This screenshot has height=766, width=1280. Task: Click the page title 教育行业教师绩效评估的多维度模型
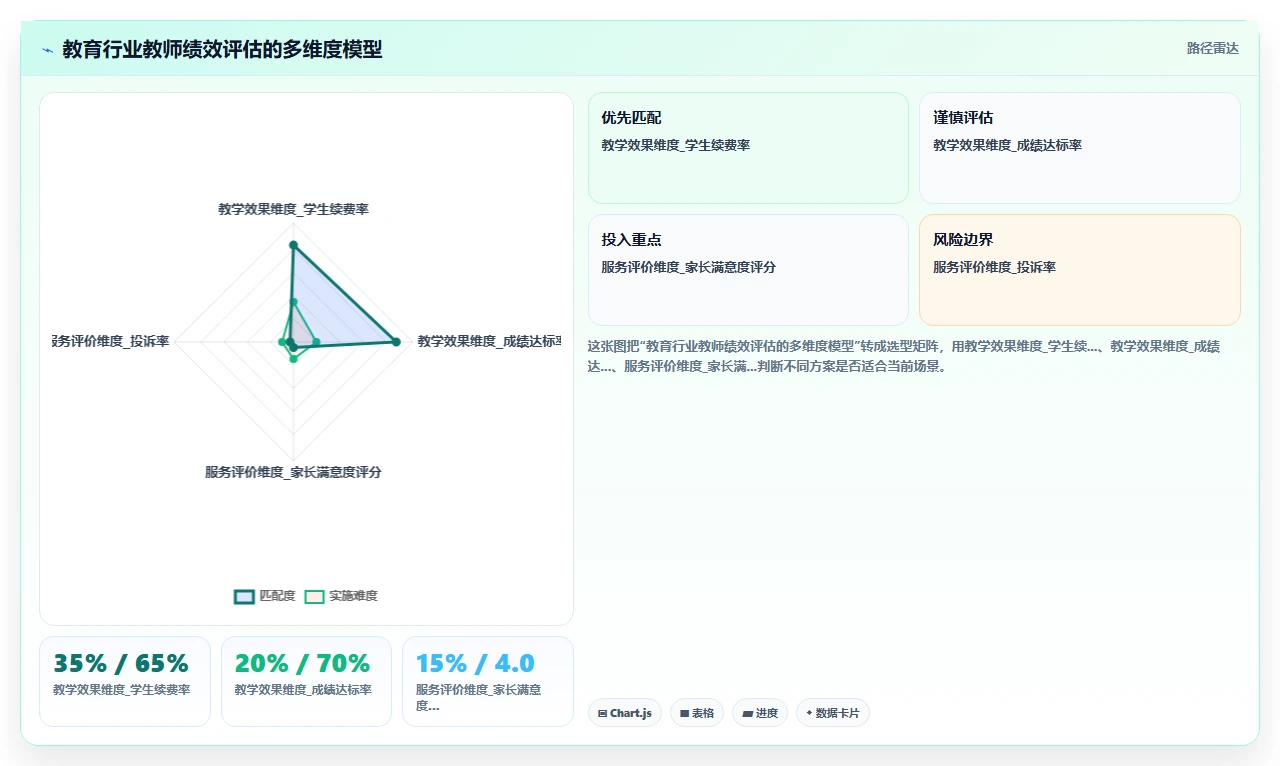click(x=222, y=49)
